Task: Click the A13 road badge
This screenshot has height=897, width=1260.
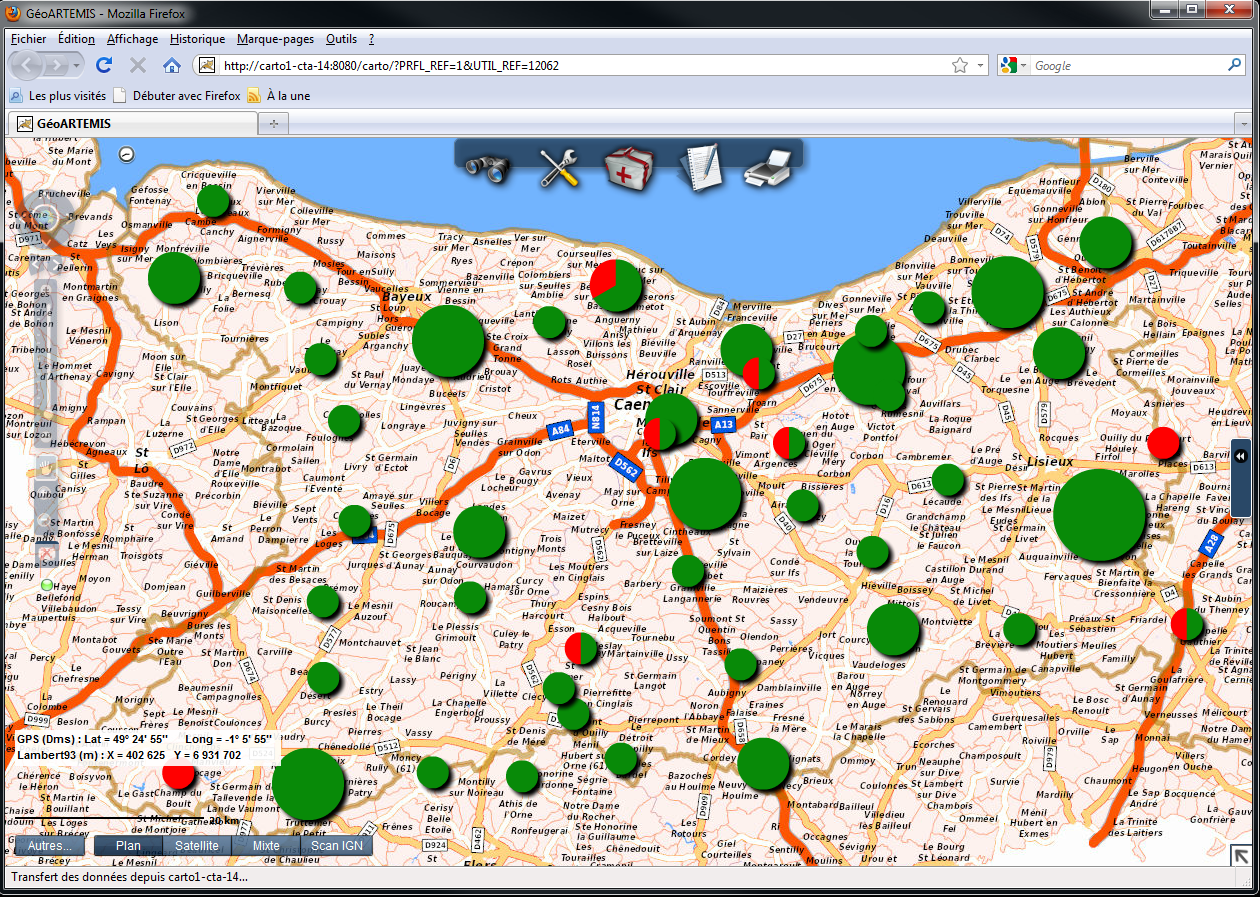Action: click(x=723, y=425)
